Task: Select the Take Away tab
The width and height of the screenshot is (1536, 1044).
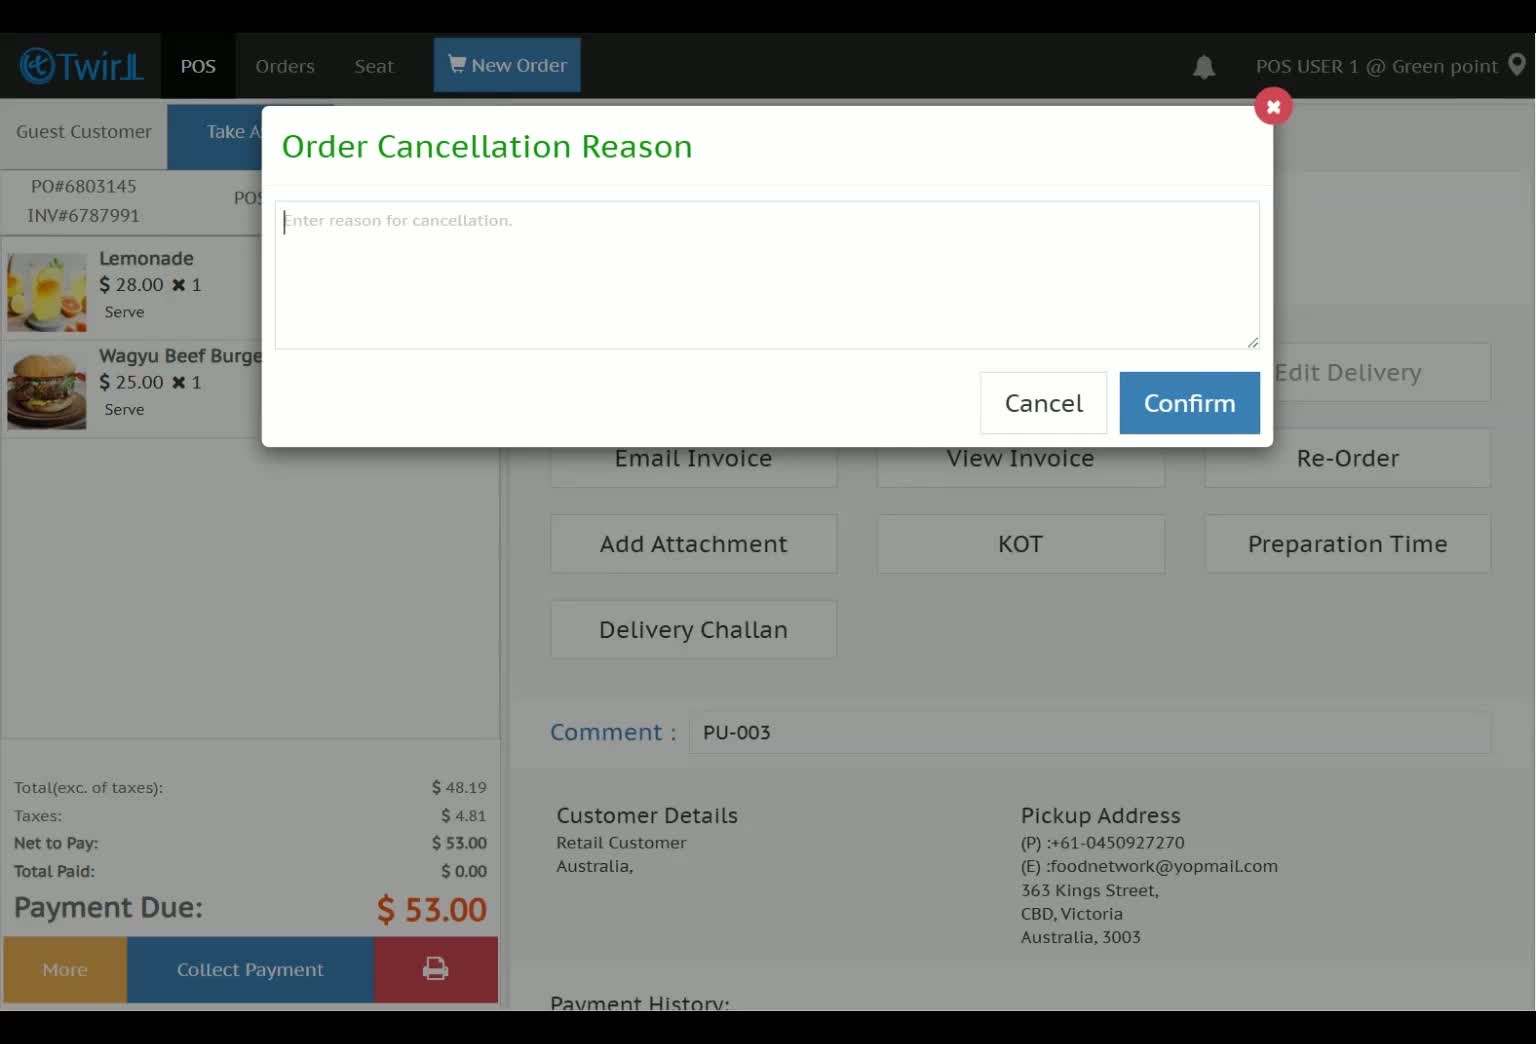Action: click(x=215, y=137)
